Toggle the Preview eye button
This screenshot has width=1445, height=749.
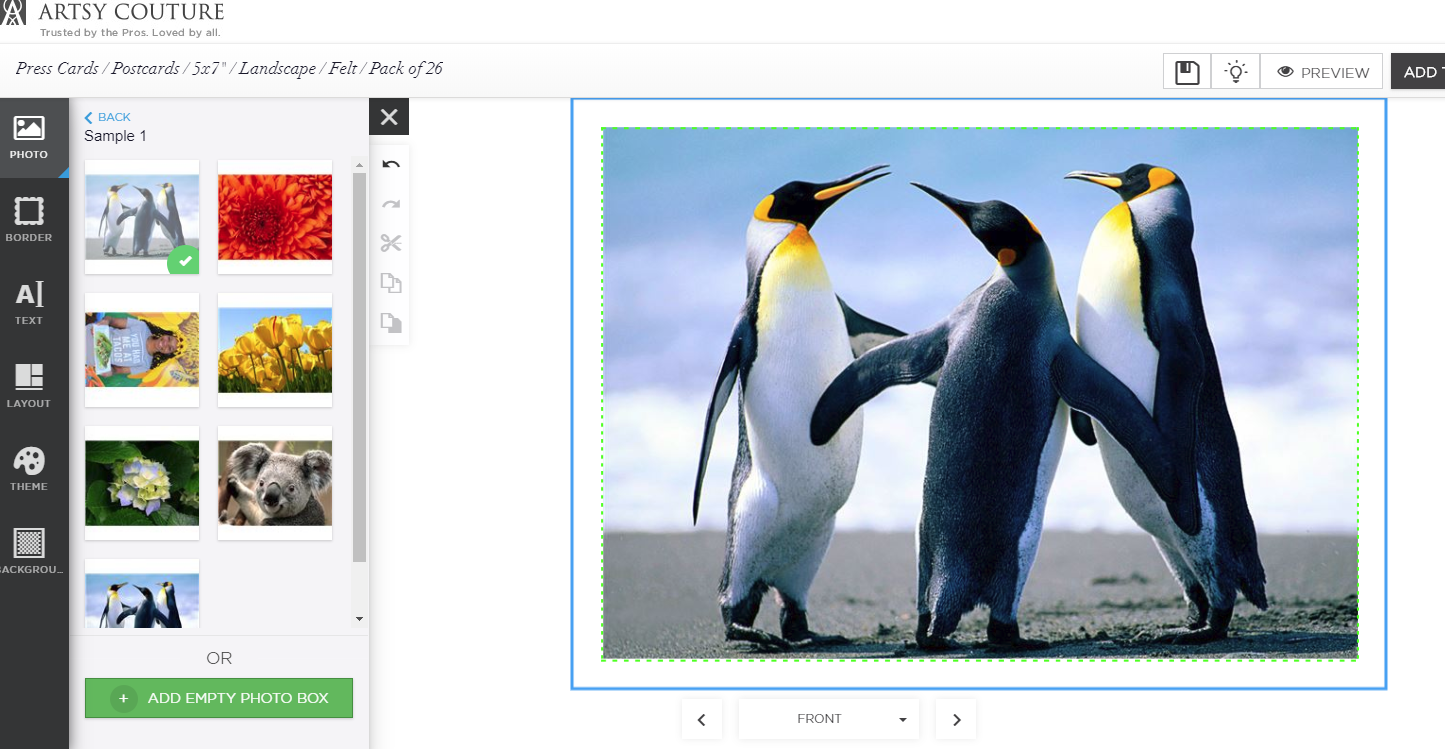tap(1322, 72)
